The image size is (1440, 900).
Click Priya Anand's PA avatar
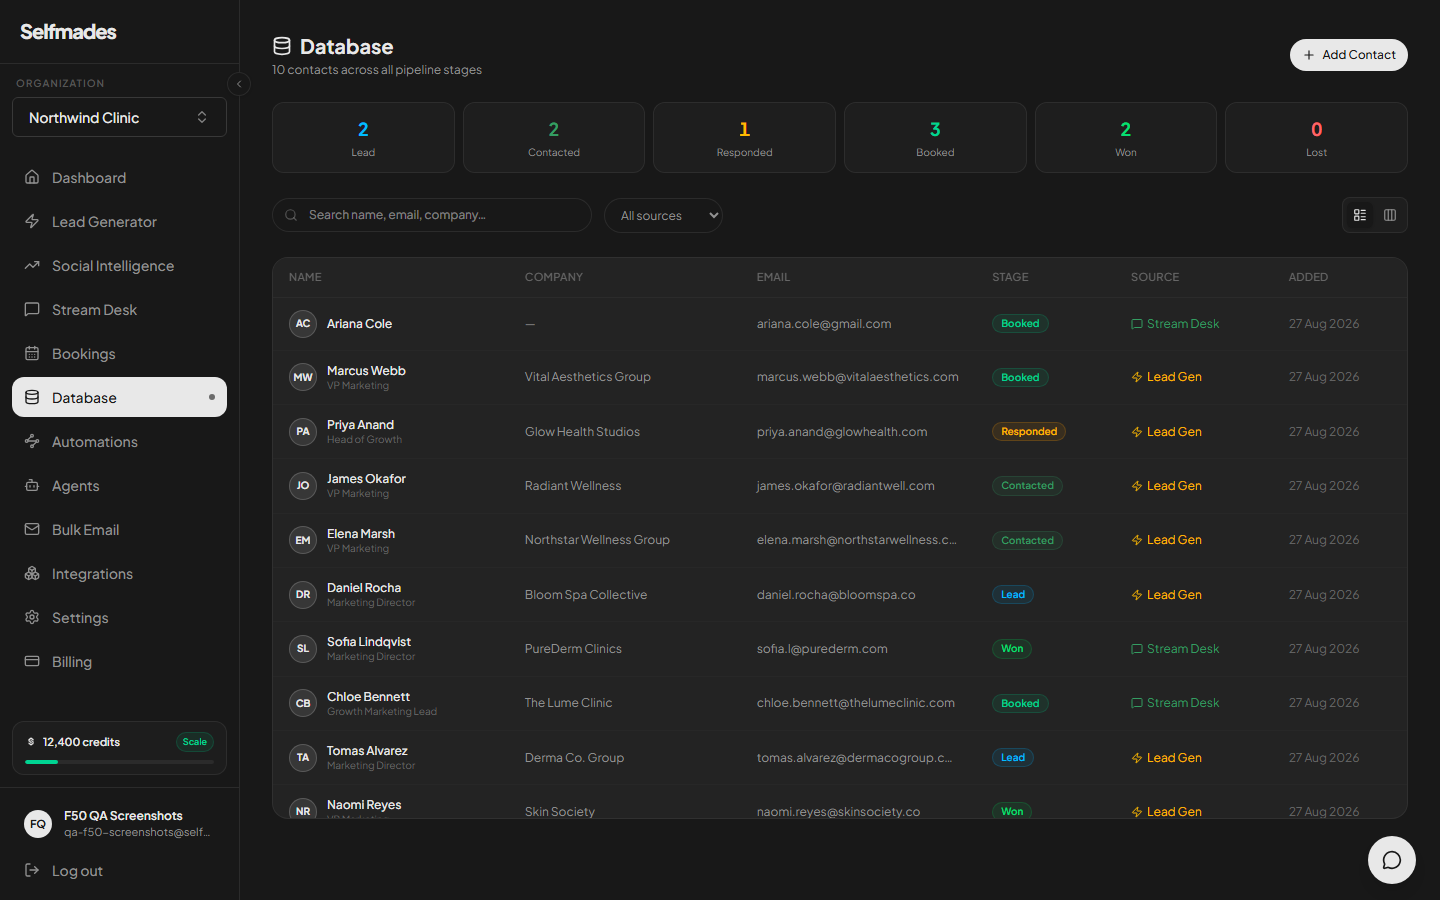point(303,432)
